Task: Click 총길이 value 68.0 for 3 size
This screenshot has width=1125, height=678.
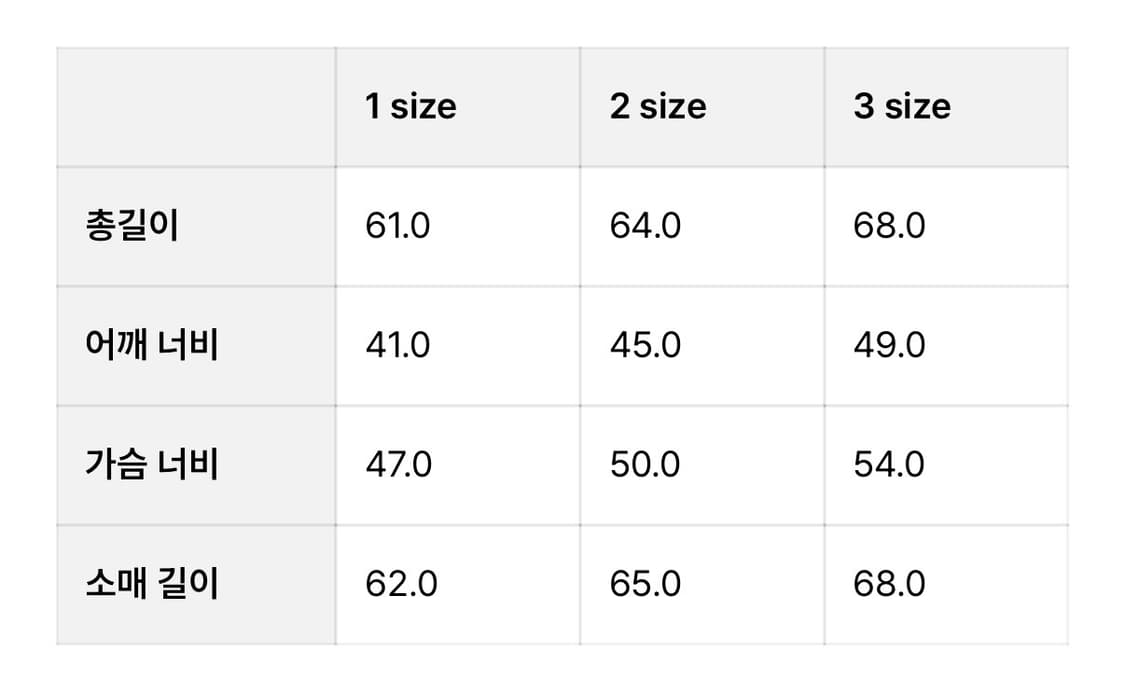Action: click(889, 226)
